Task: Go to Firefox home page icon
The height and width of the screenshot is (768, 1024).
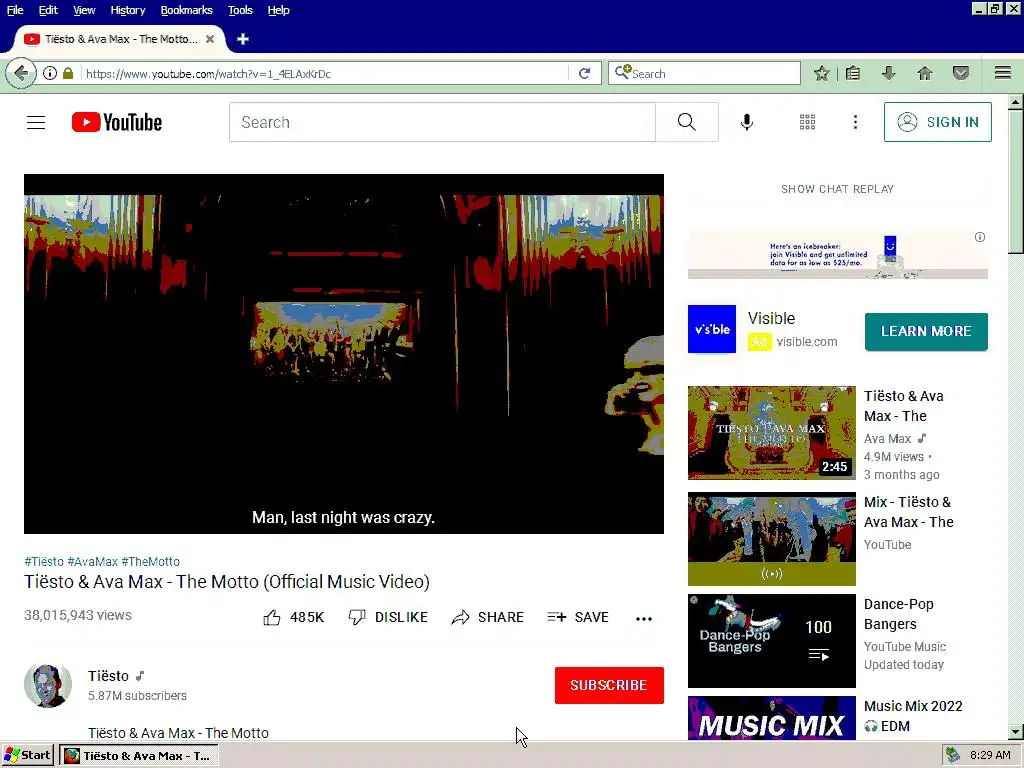Action: point(925,73)
